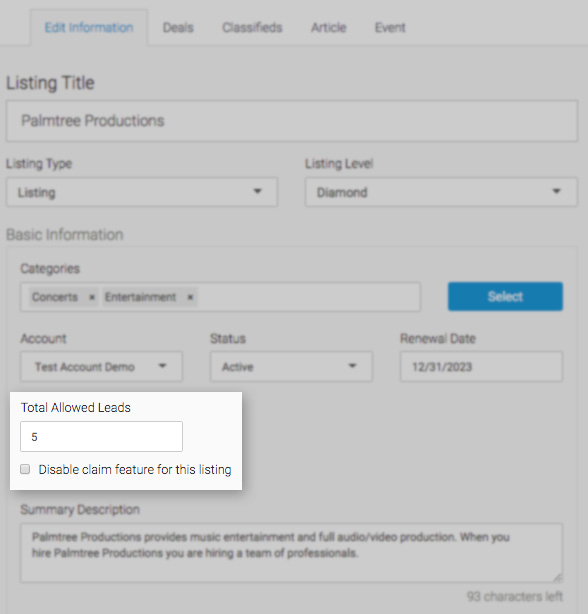Go to the Article tab

[328, 27]
